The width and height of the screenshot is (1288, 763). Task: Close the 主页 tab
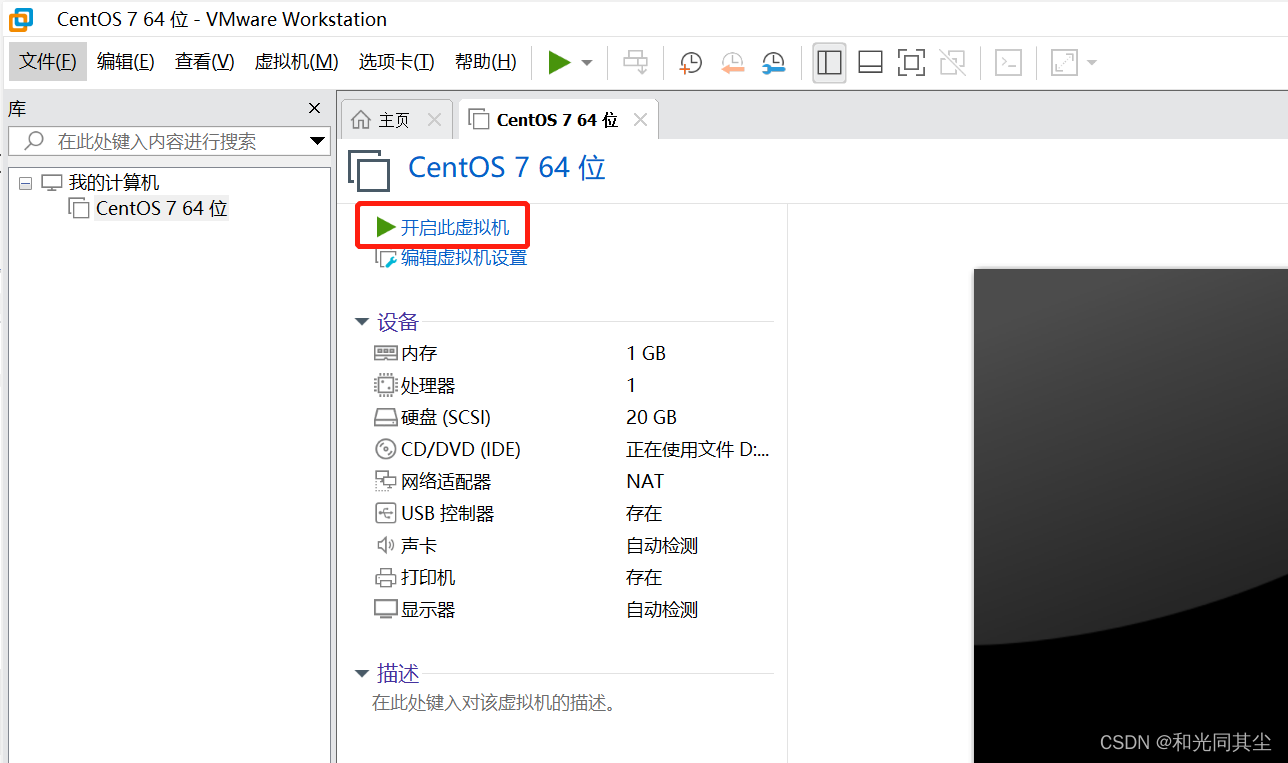434,120
